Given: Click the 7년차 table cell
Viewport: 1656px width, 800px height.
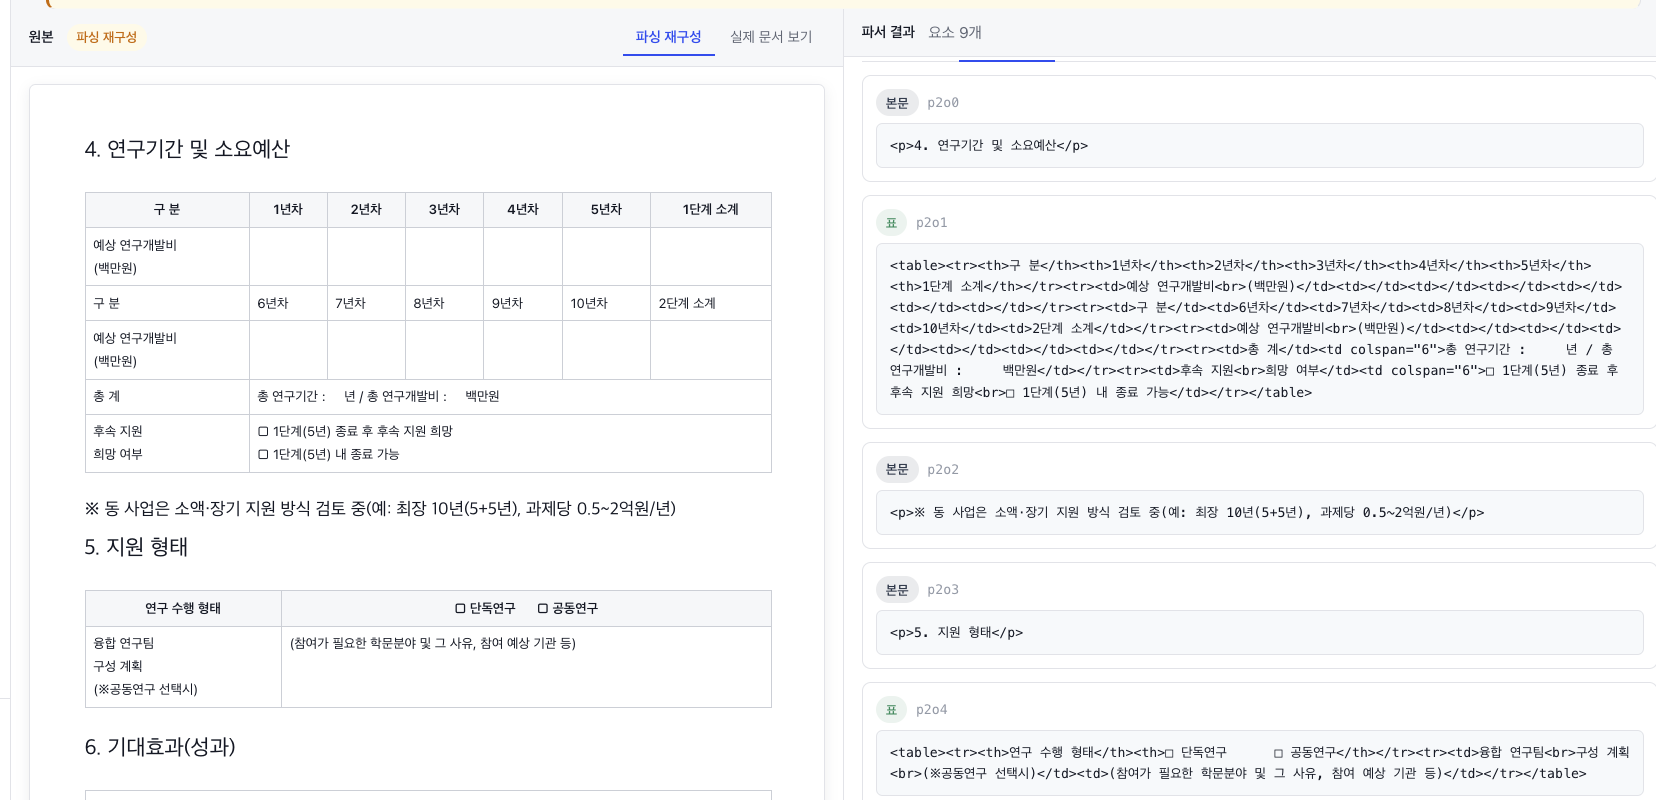Looking at the screenshot, I should 366,303.
